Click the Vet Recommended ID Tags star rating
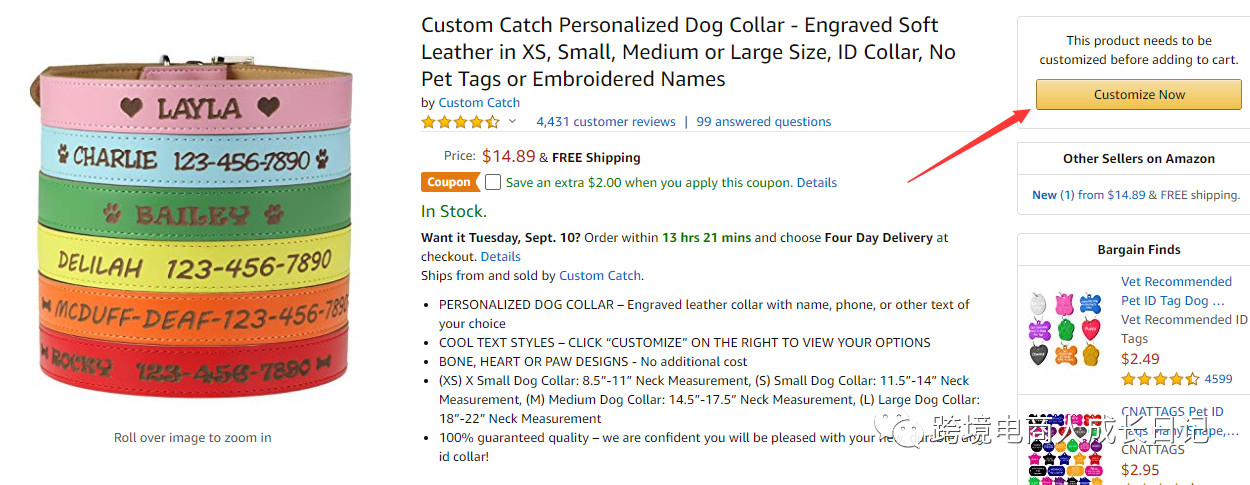This screenshot has width=1250, height=485. tap(1160, 379)
